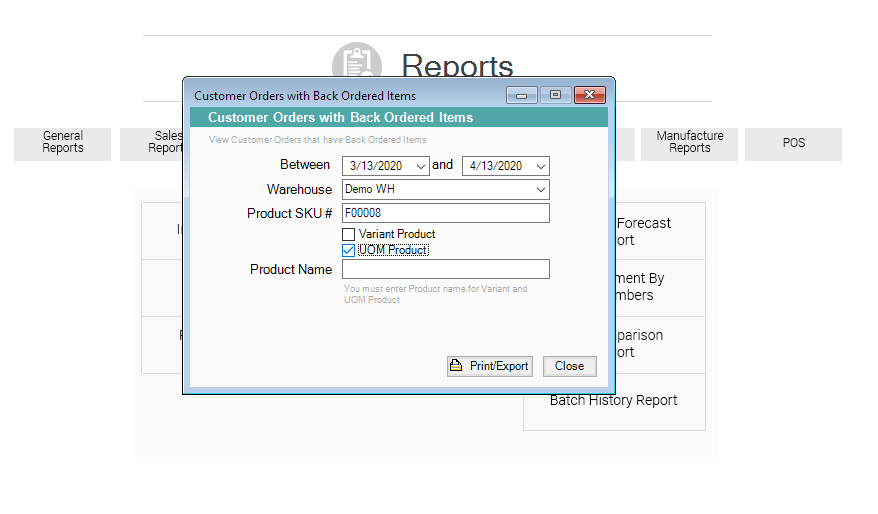Select the POS reports tab
Viewport: 878px width, 514px height.
tap(793, 143)
